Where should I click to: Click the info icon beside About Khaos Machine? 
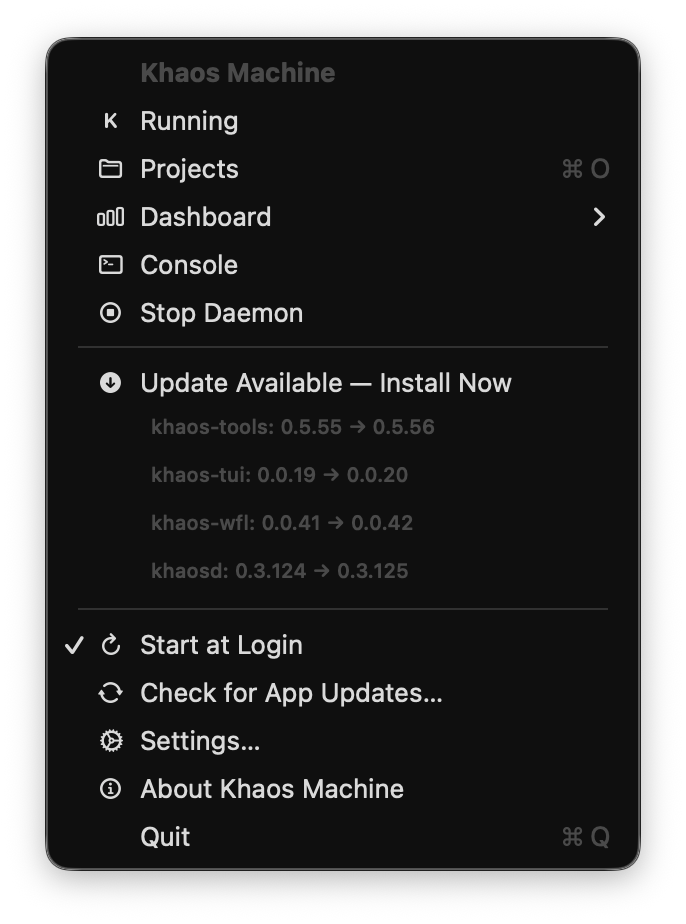click(110, 789)
